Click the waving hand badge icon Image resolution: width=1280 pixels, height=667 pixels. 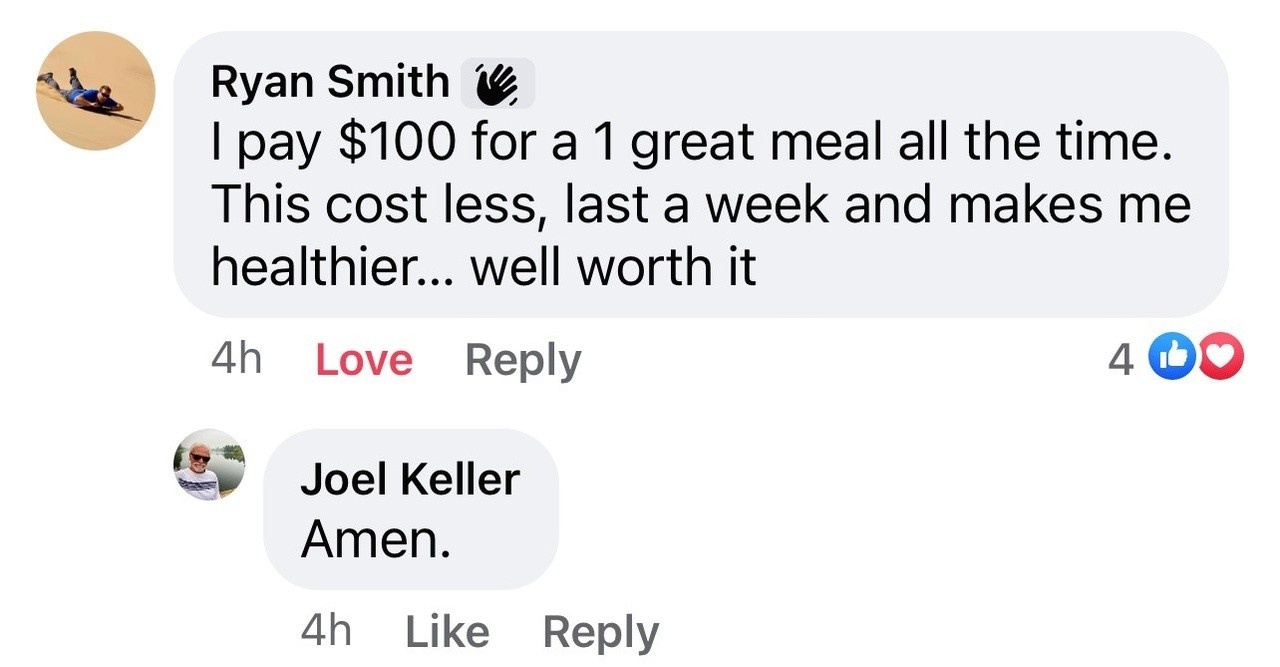pyautogui.click(x=497, y=84)
